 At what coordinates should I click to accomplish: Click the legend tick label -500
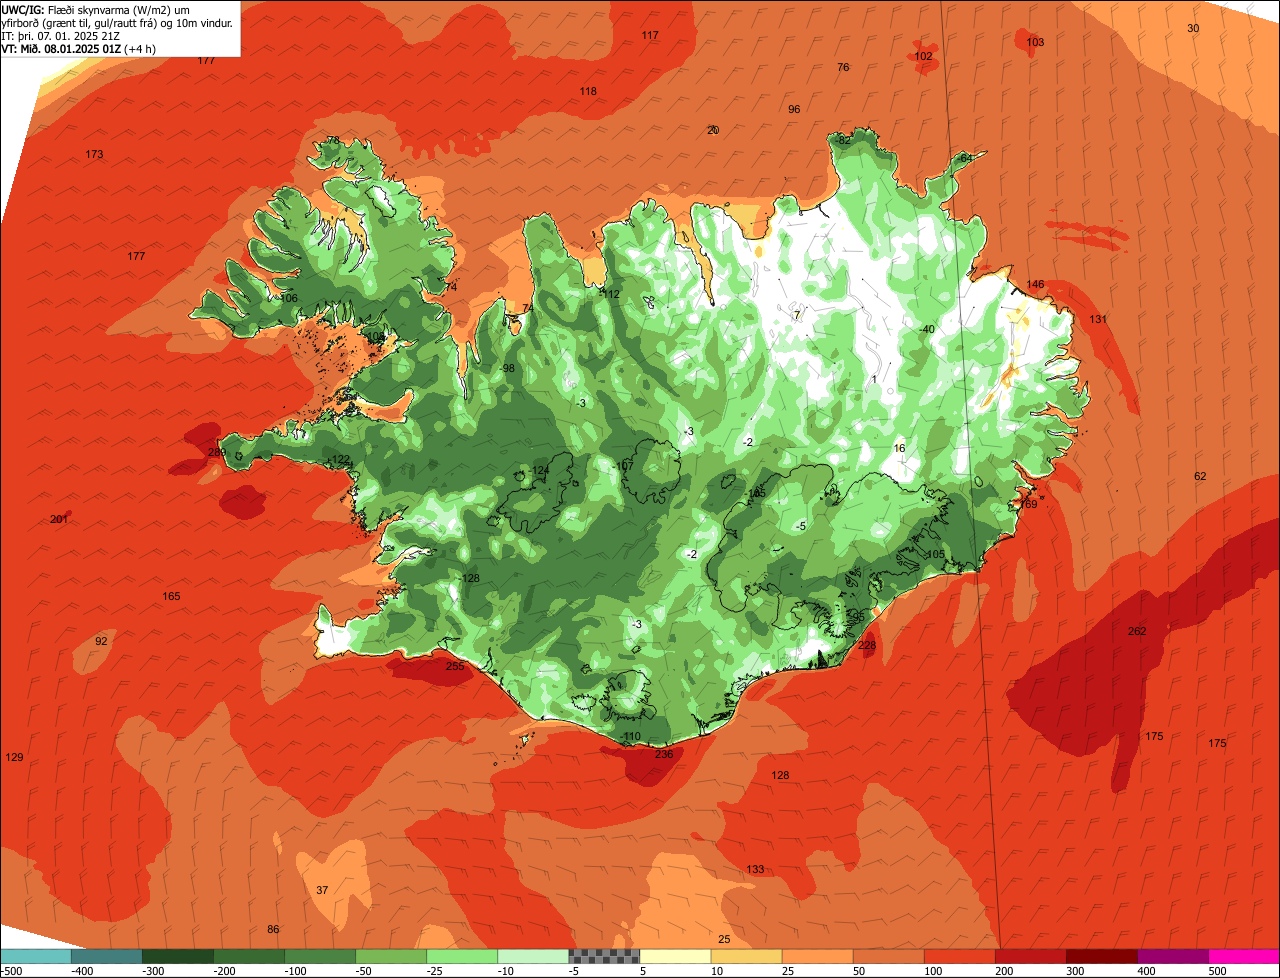tap(11, 971)
